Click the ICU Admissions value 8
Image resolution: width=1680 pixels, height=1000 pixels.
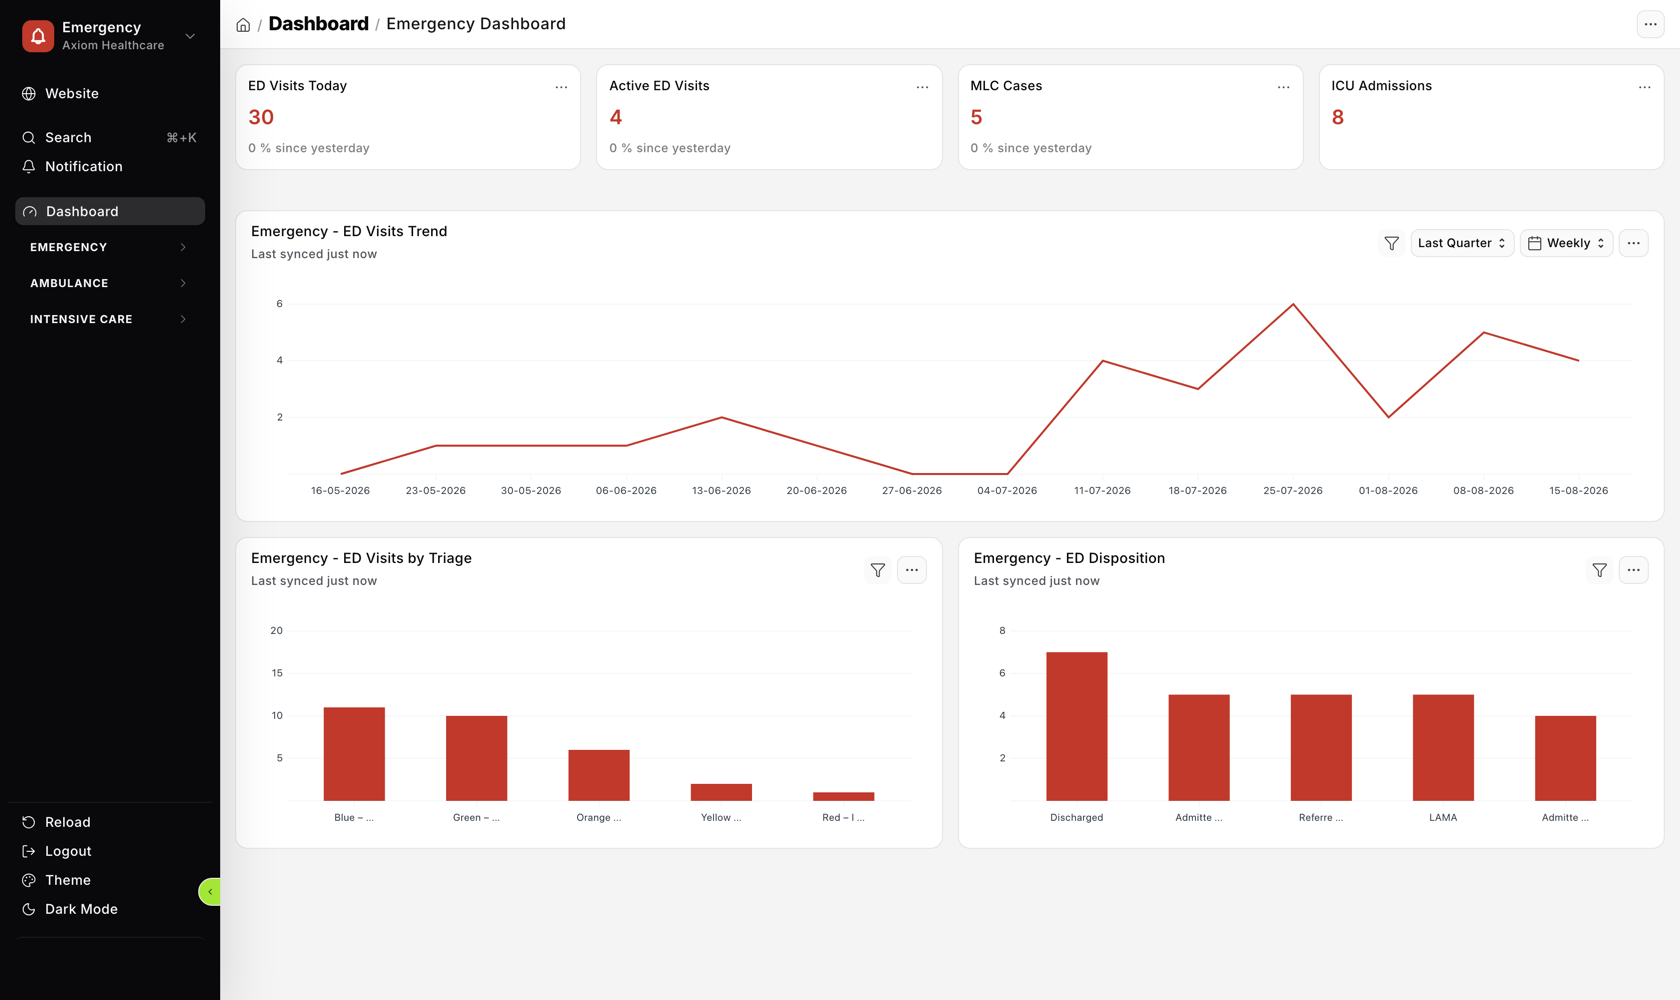coord(1338,117)
